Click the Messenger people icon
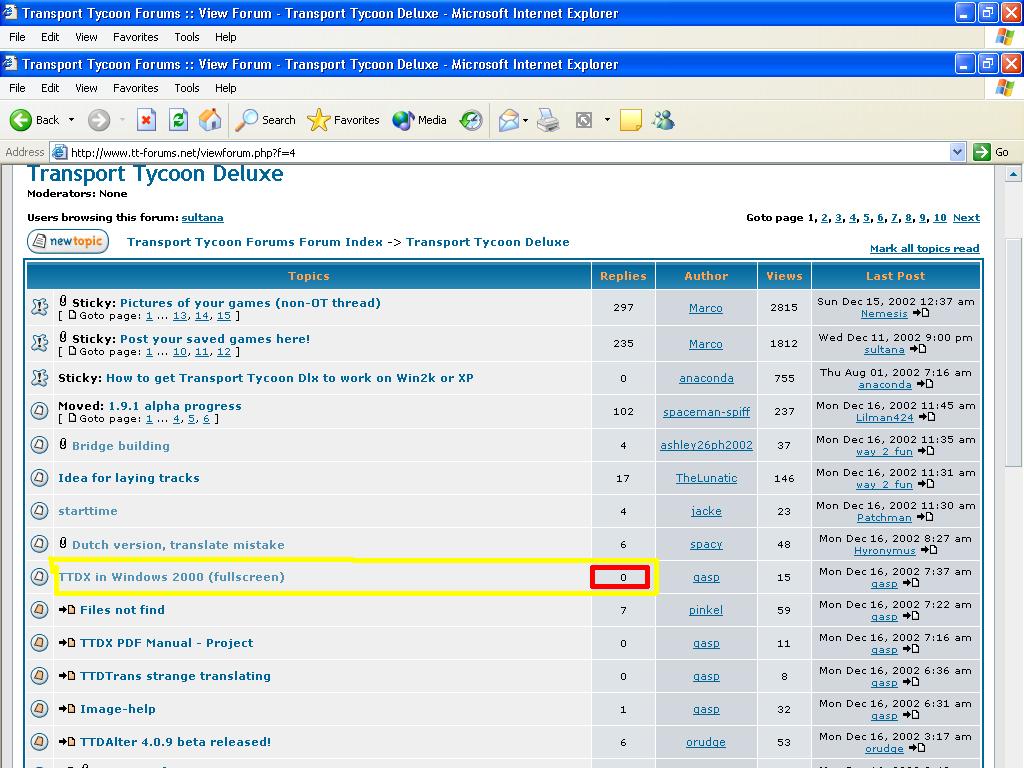Image resolution: width=1024 pixels, height=768 pixels. (664, 120)
